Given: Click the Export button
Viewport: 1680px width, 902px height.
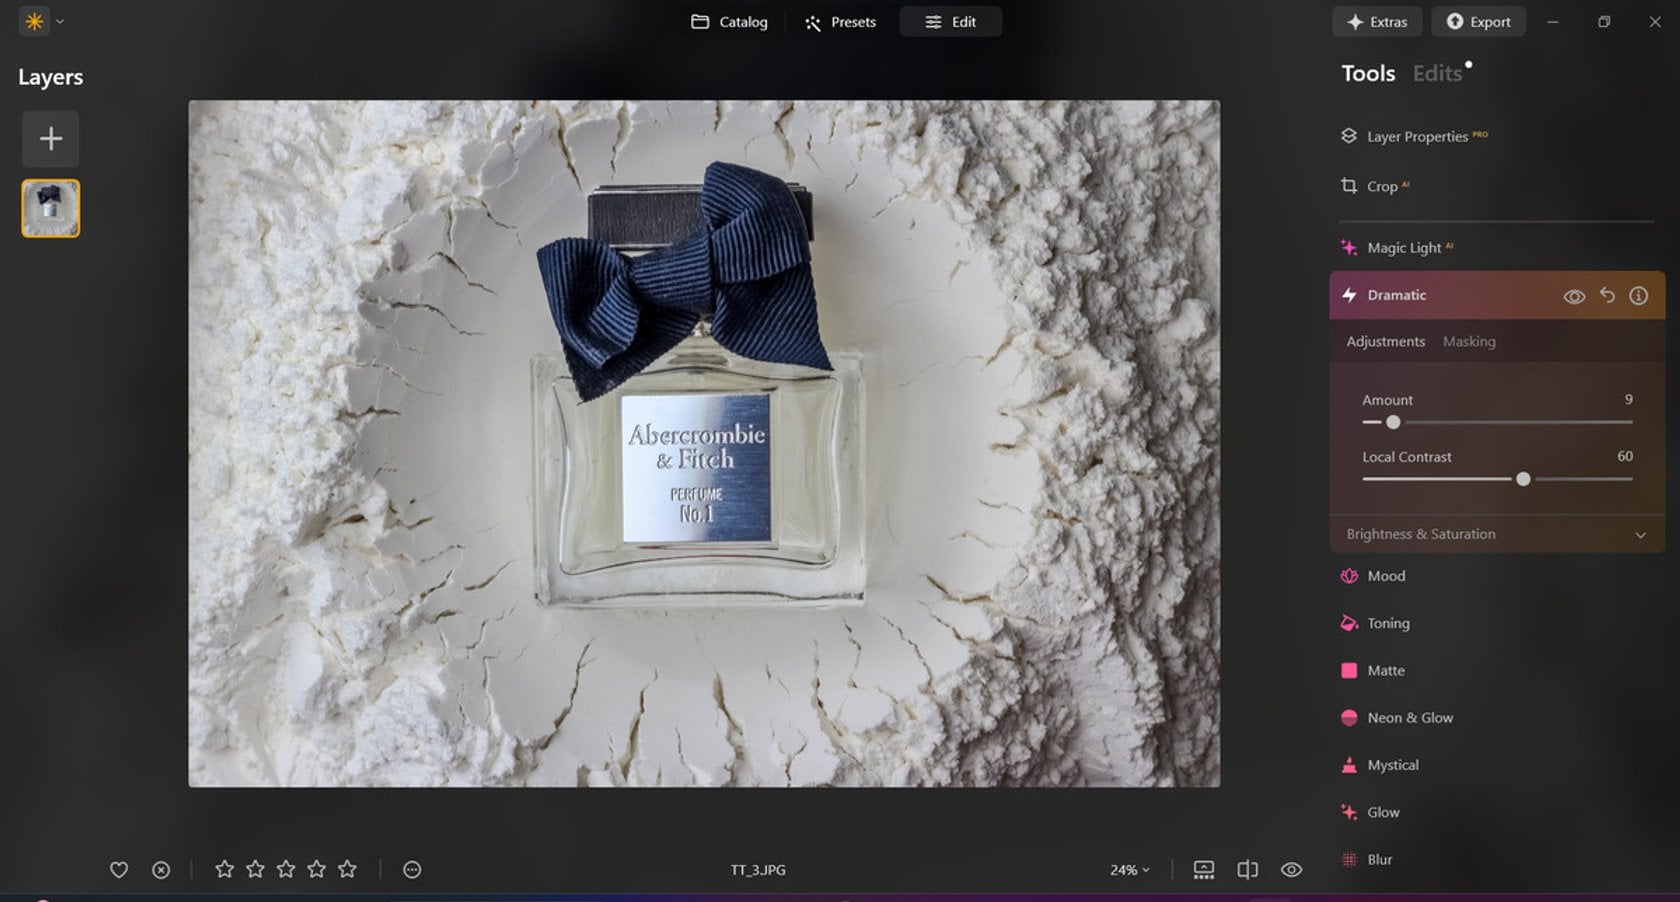Looking at the screenshot, I should pyautogui.click(x=1479, y=21).
